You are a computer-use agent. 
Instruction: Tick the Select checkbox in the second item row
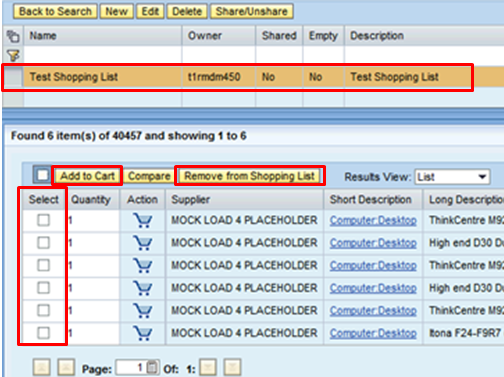(x=43, y=243)
